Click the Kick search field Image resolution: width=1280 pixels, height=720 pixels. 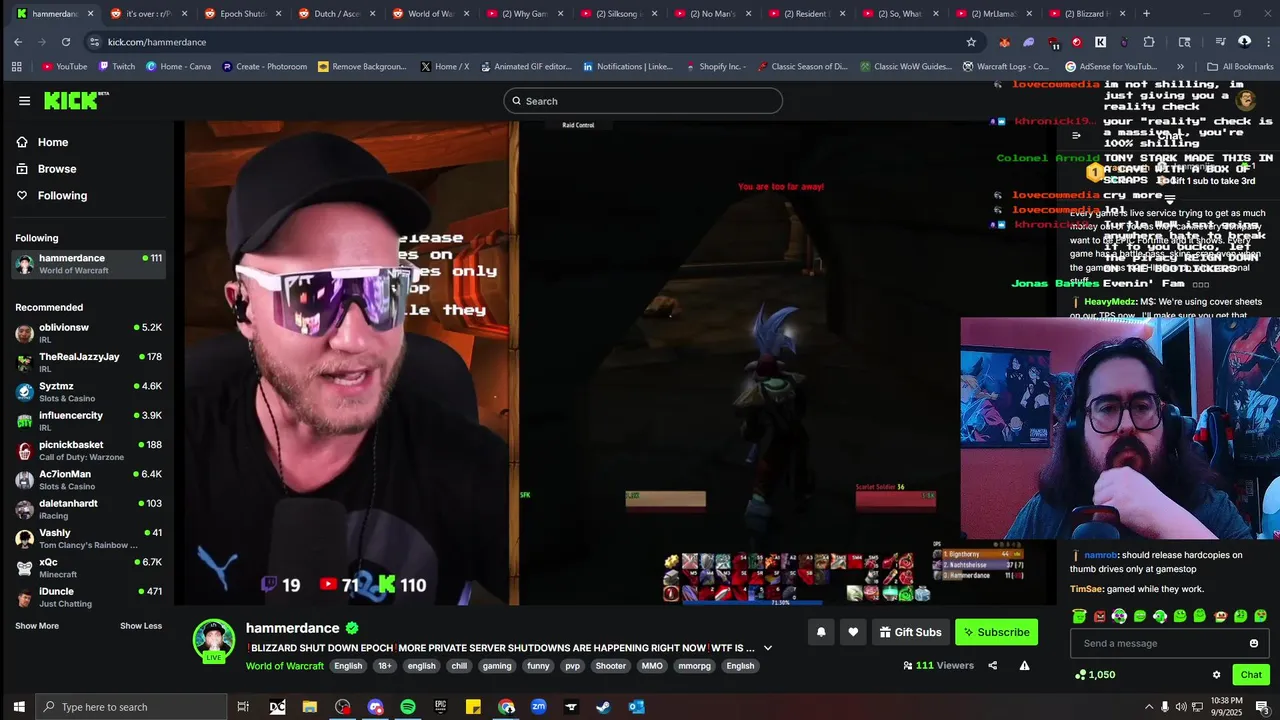tap(642, 101)
